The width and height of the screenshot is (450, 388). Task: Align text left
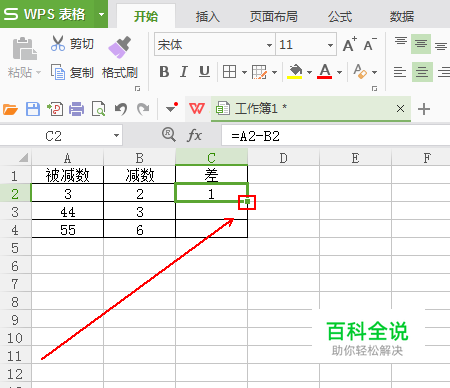click(x=400, y=72)
